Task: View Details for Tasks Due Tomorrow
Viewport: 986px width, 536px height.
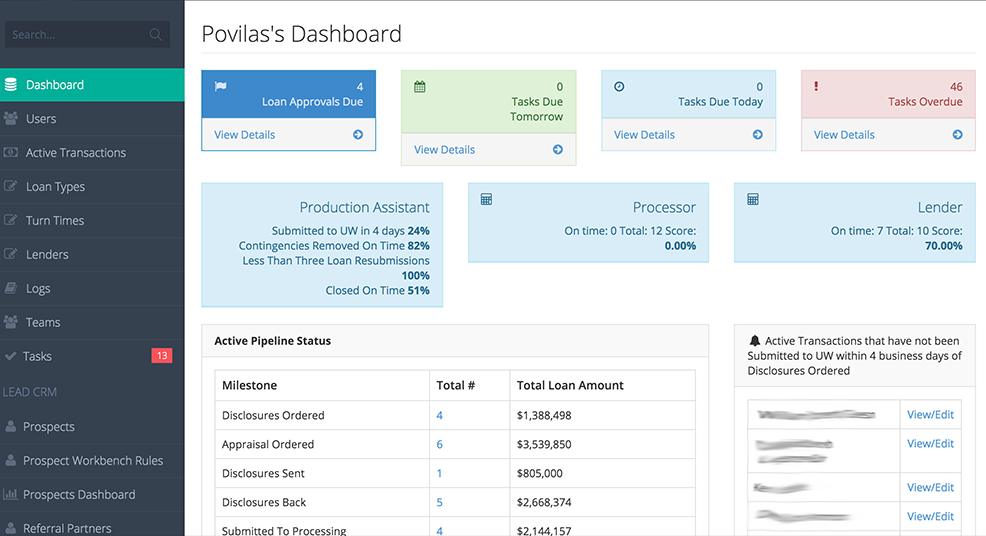Action: click(444, 150)
